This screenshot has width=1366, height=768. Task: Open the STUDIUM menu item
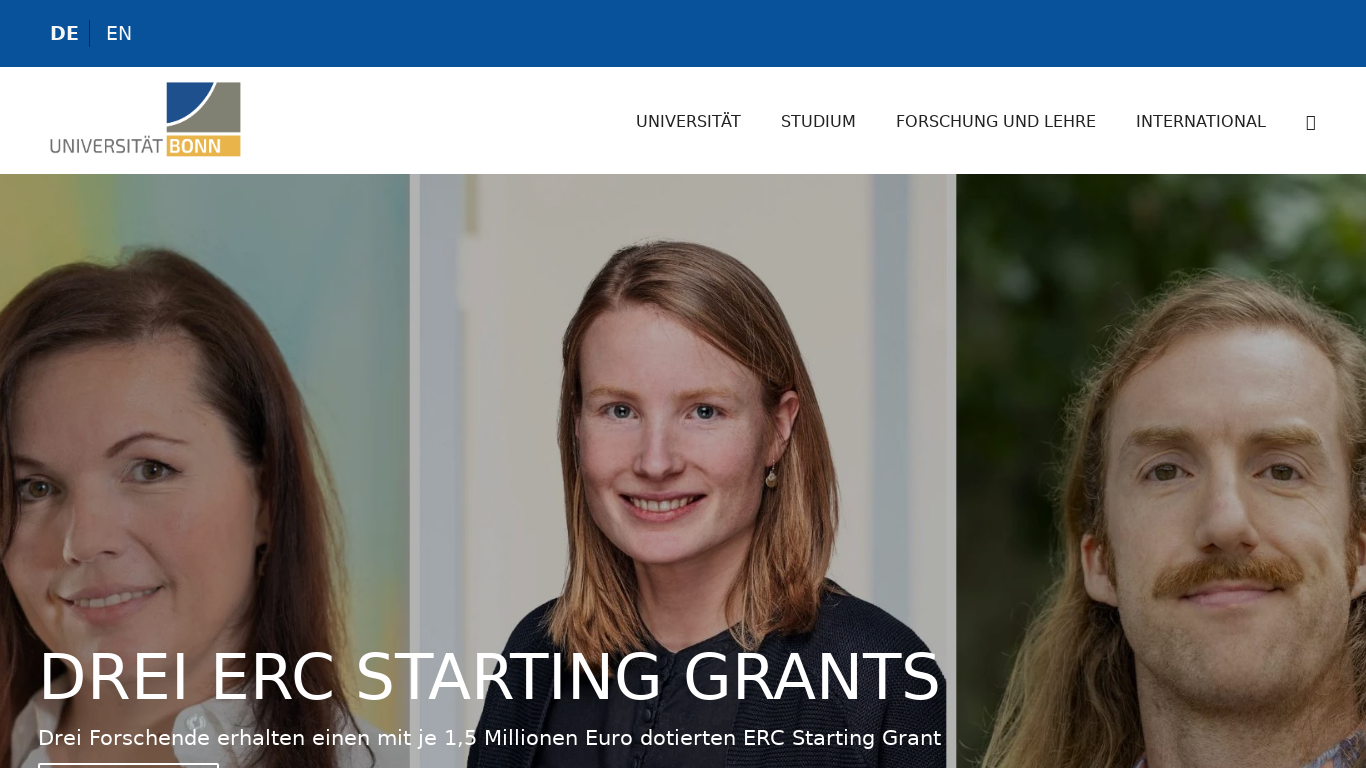pos(818,121)
